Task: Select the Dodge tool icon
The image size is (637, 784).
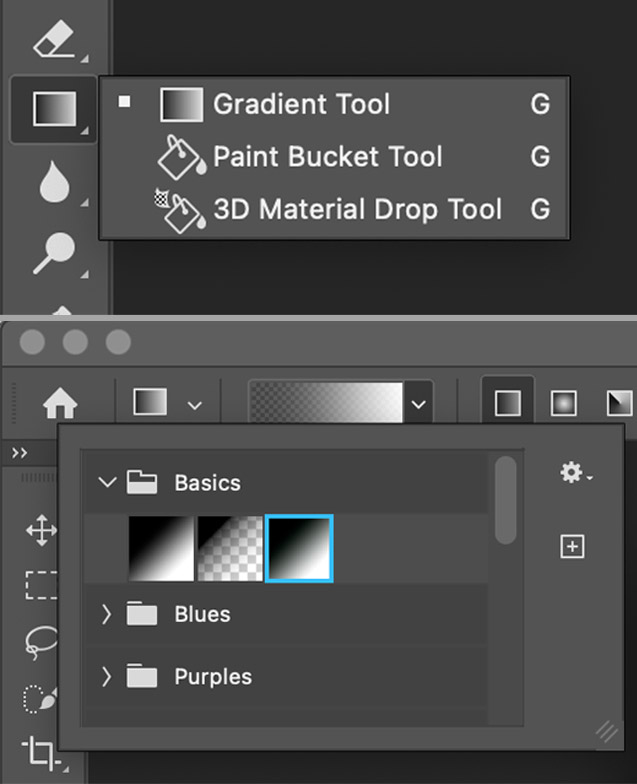Action: [x=54, y=252]
